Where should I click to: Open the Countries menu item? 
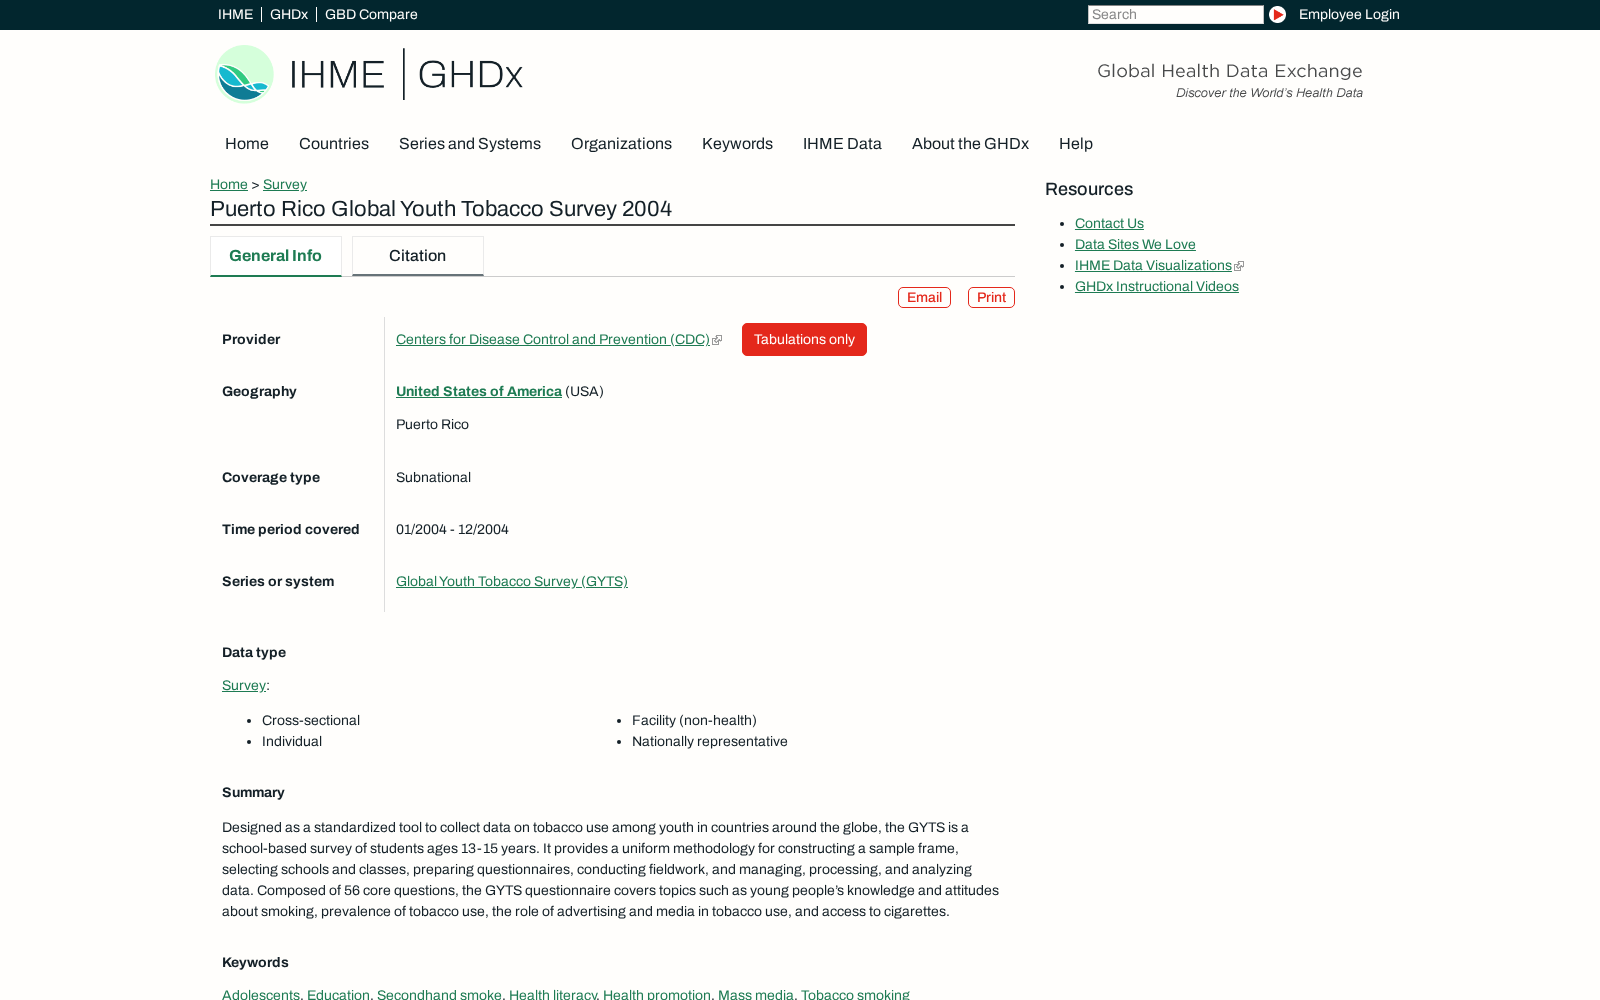(x=334, y=144)
